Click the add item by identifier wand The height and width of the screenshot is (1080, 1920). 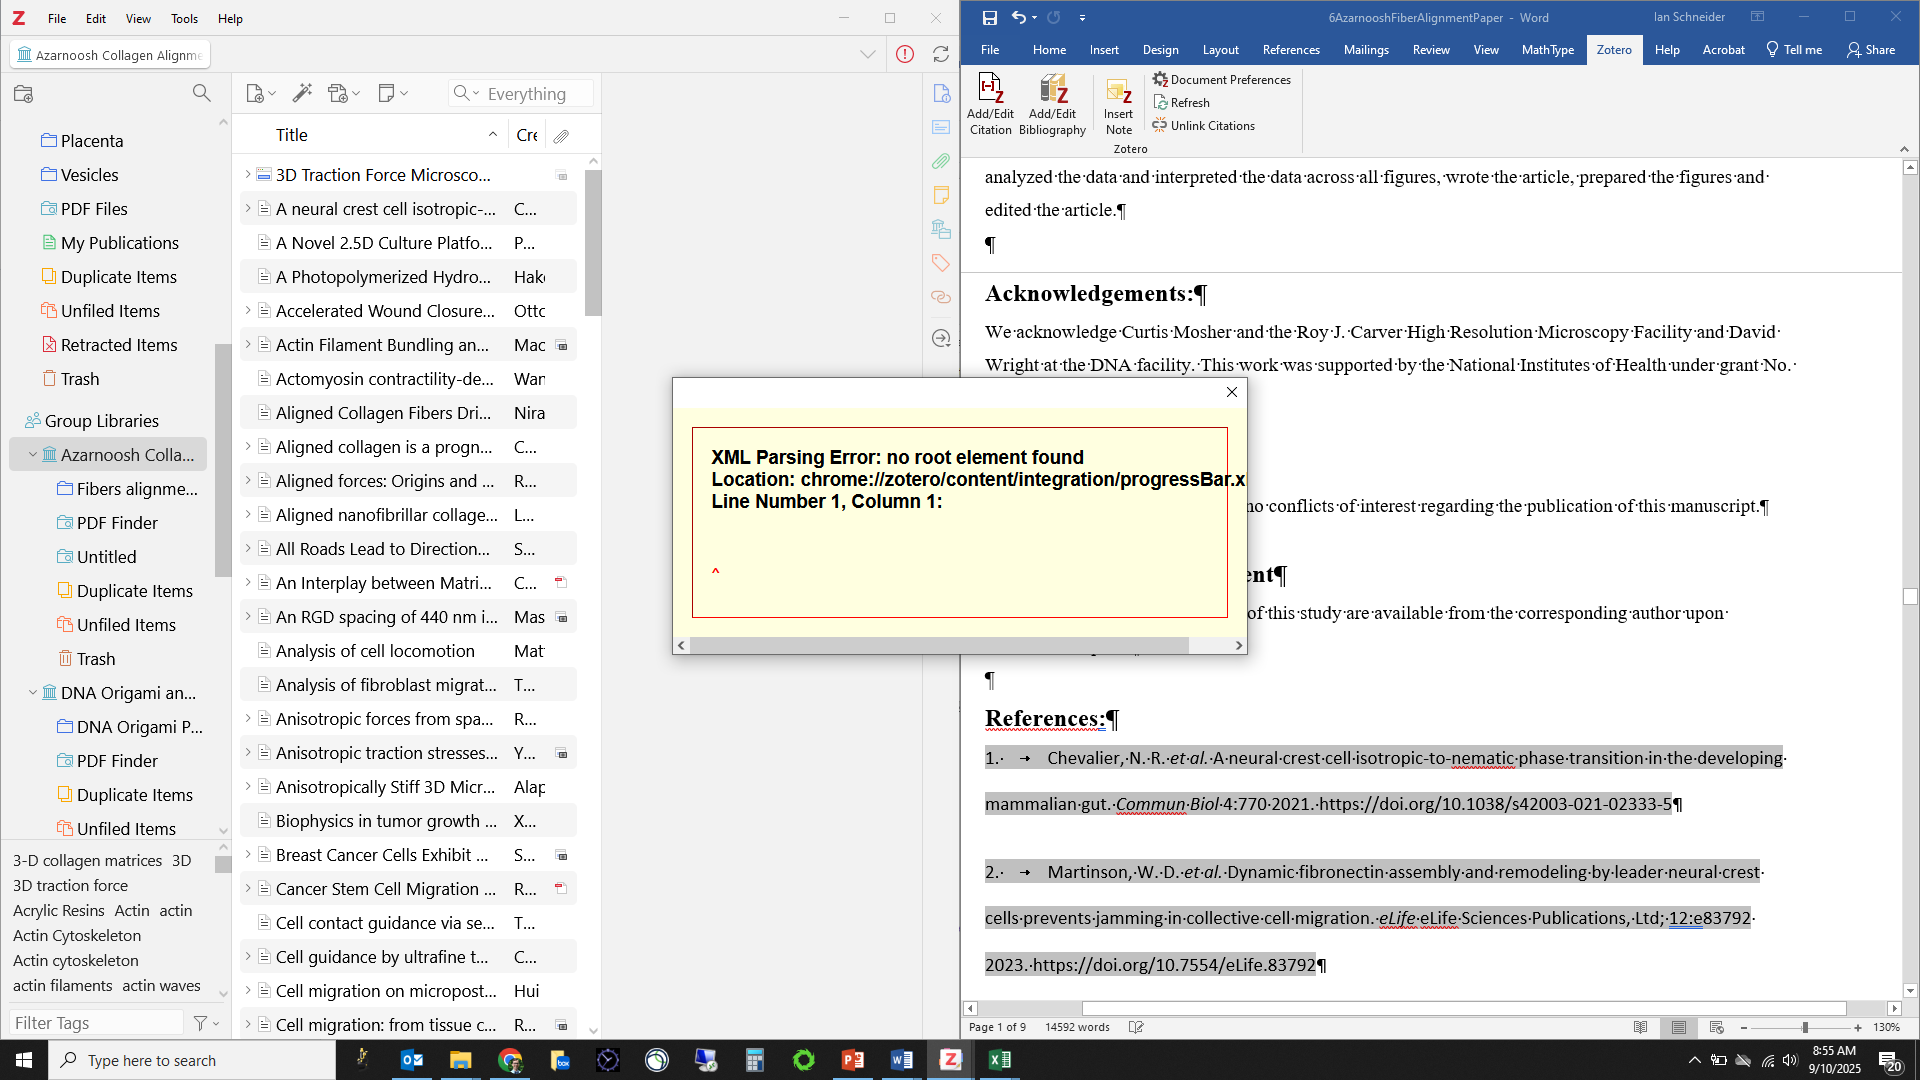[x=302, y=93]
